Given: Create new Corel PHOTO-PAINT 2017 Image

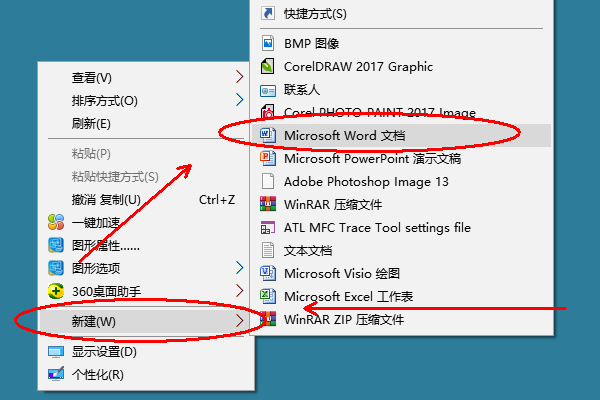Looking at the screenshot, I should tap(401, 112).
